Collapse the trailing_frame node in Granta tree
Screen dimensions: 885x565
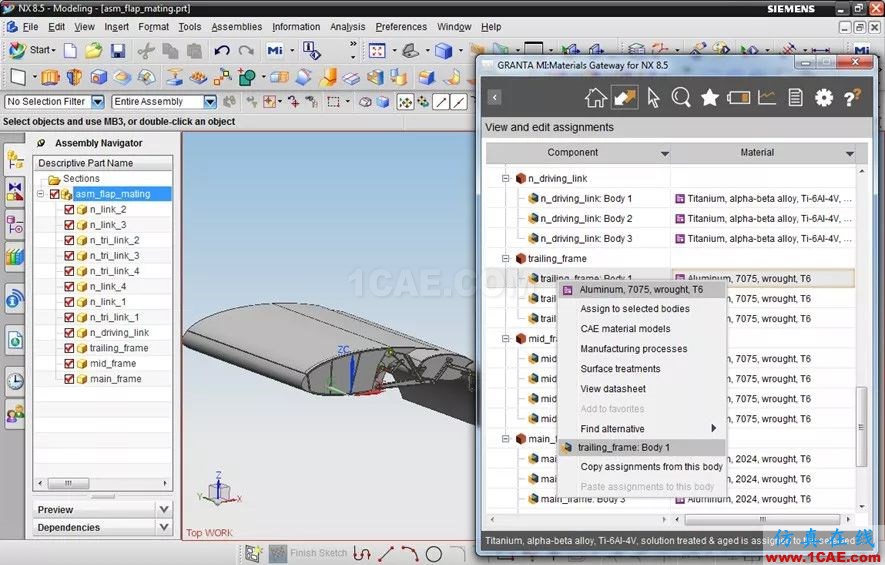[x=506, y=259]
